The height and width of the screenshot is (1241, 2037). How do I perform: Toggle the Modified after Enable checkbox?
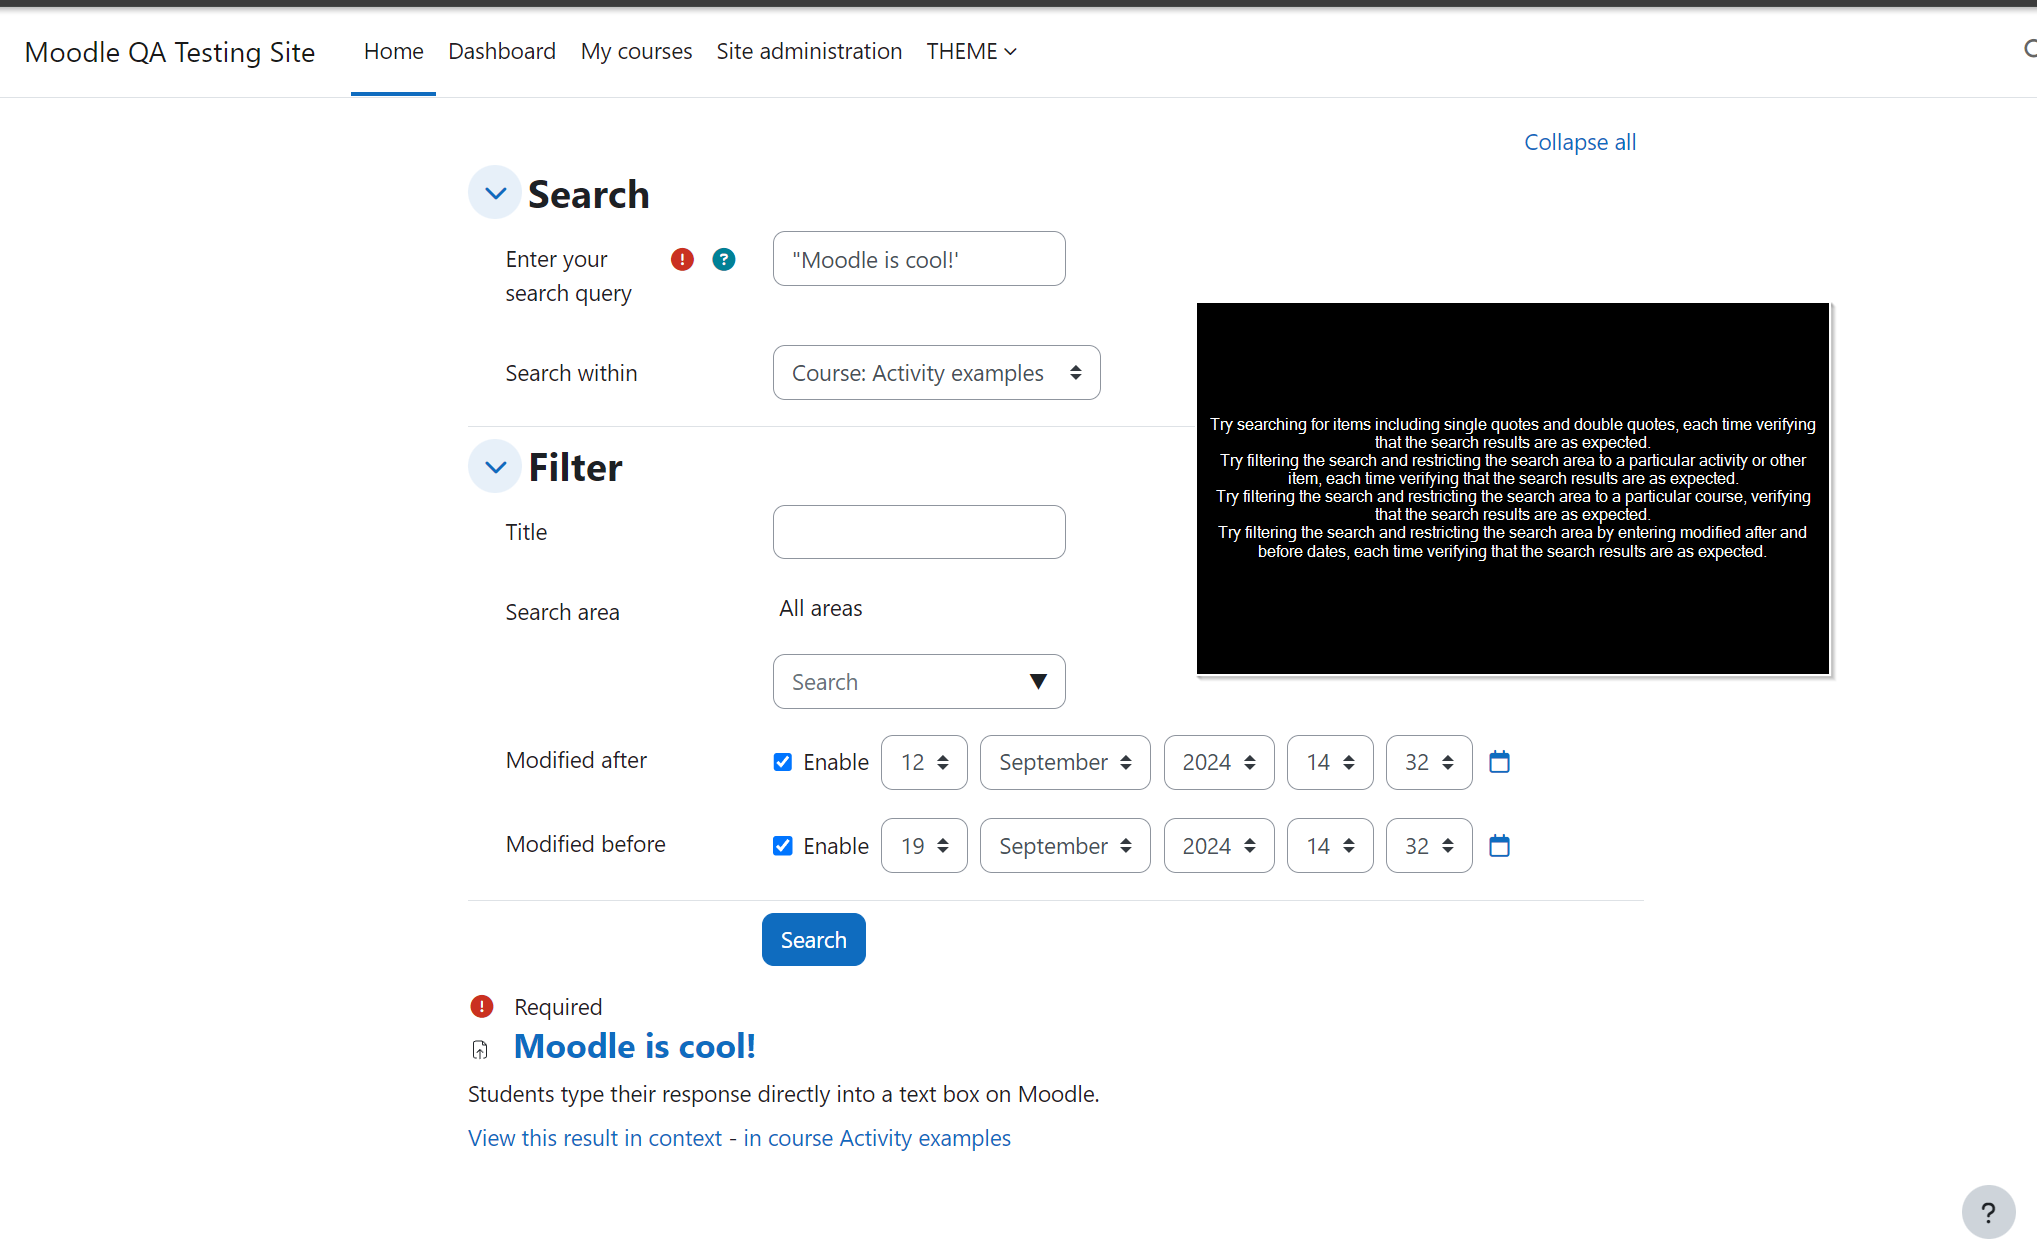pos(783,762)
